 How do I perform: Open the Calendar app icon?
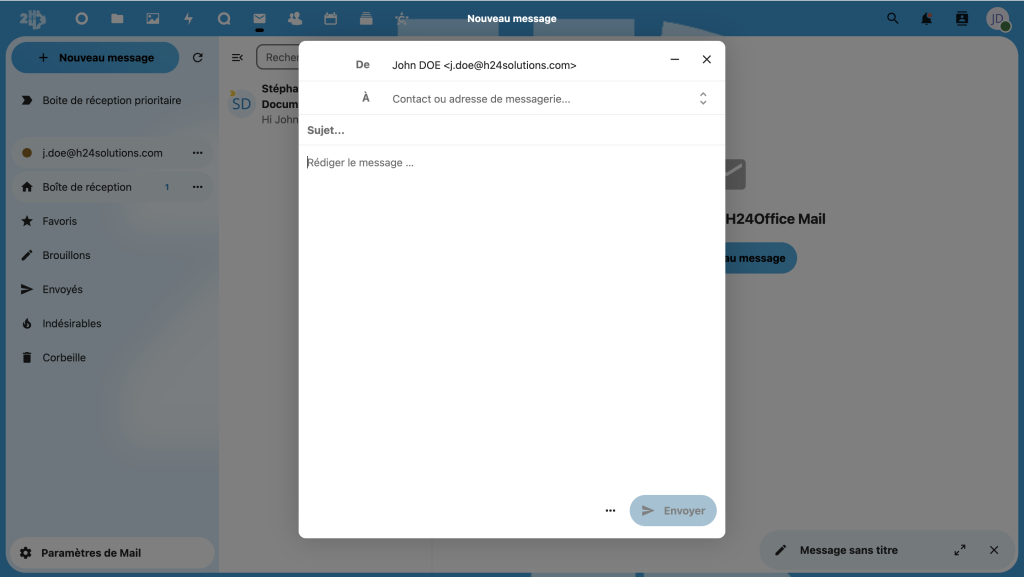click(330, 18)
